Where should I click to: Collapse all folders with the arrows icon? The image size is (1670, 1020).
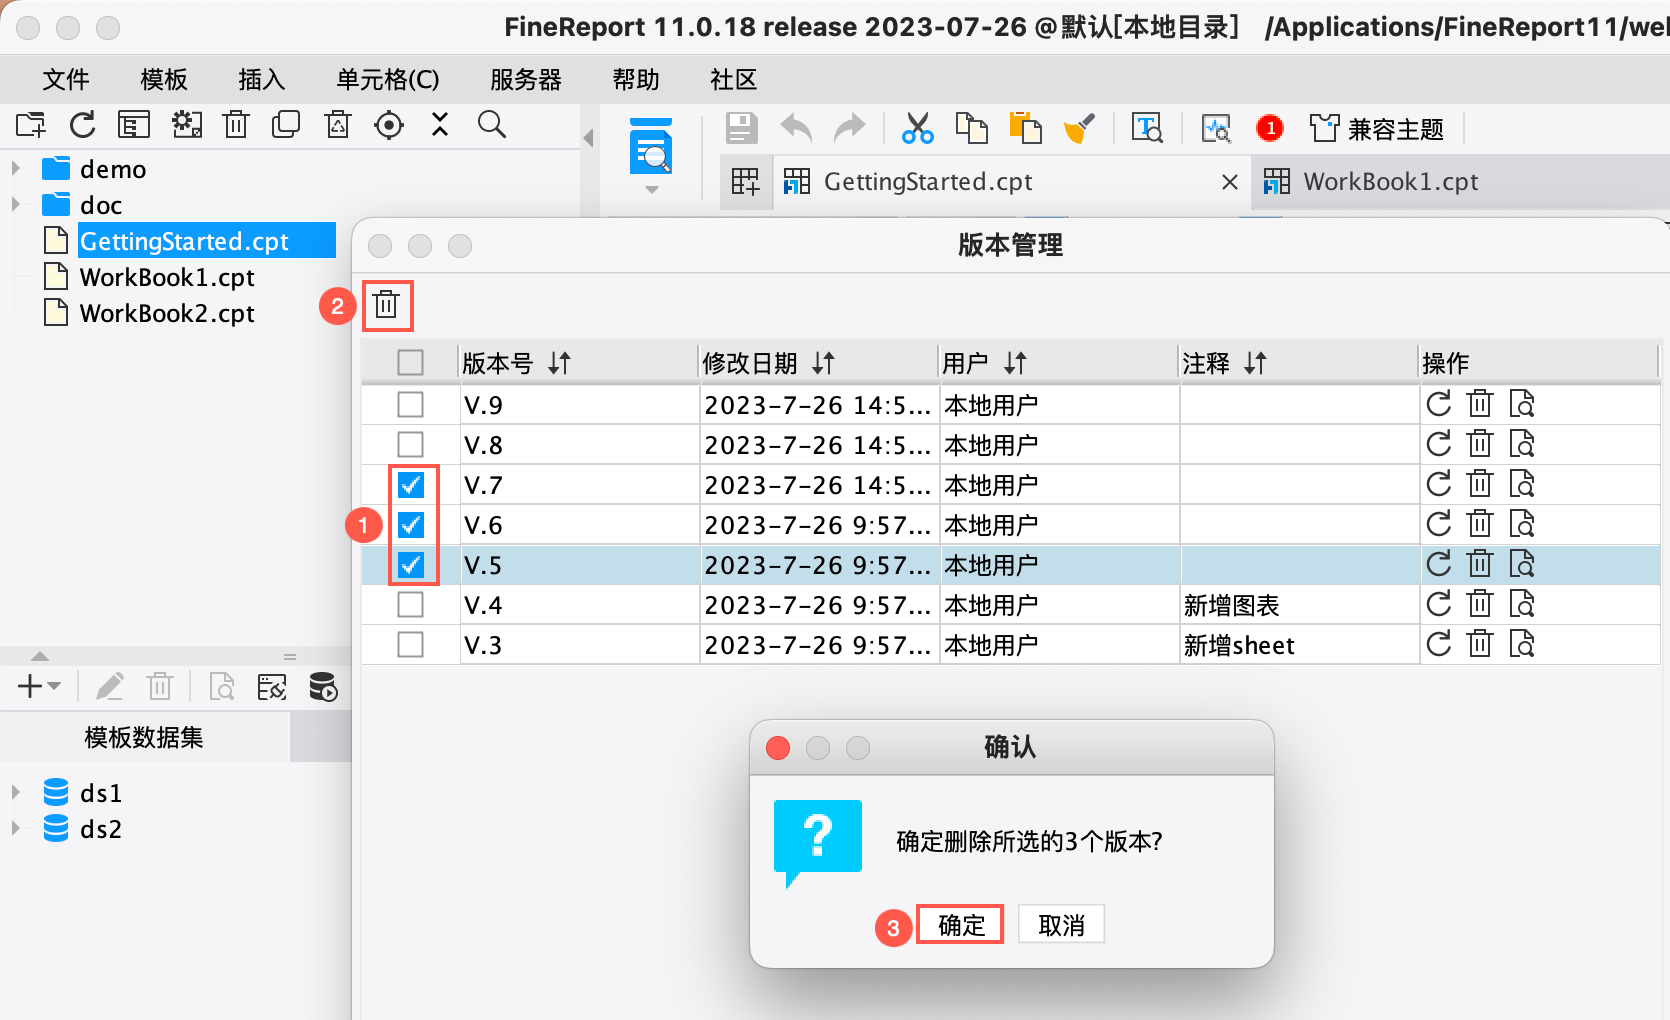(440, 125)
